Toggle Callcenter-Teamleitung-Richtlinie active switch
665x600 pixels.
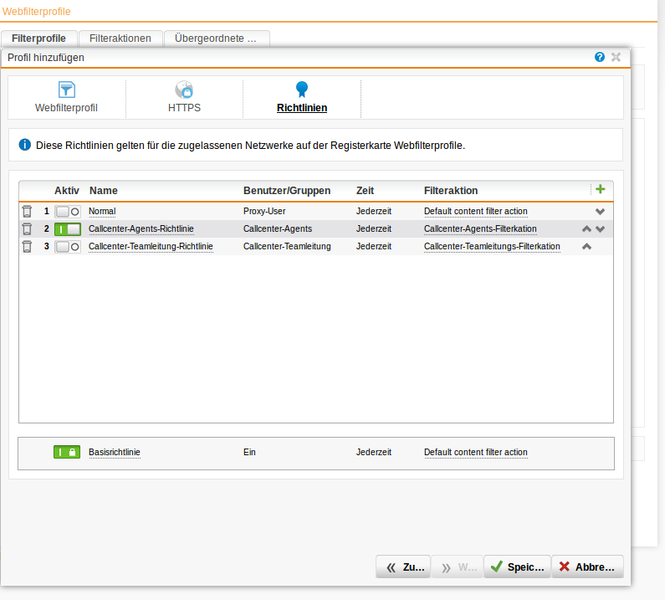pyautogui.click(x=67, y=246)
